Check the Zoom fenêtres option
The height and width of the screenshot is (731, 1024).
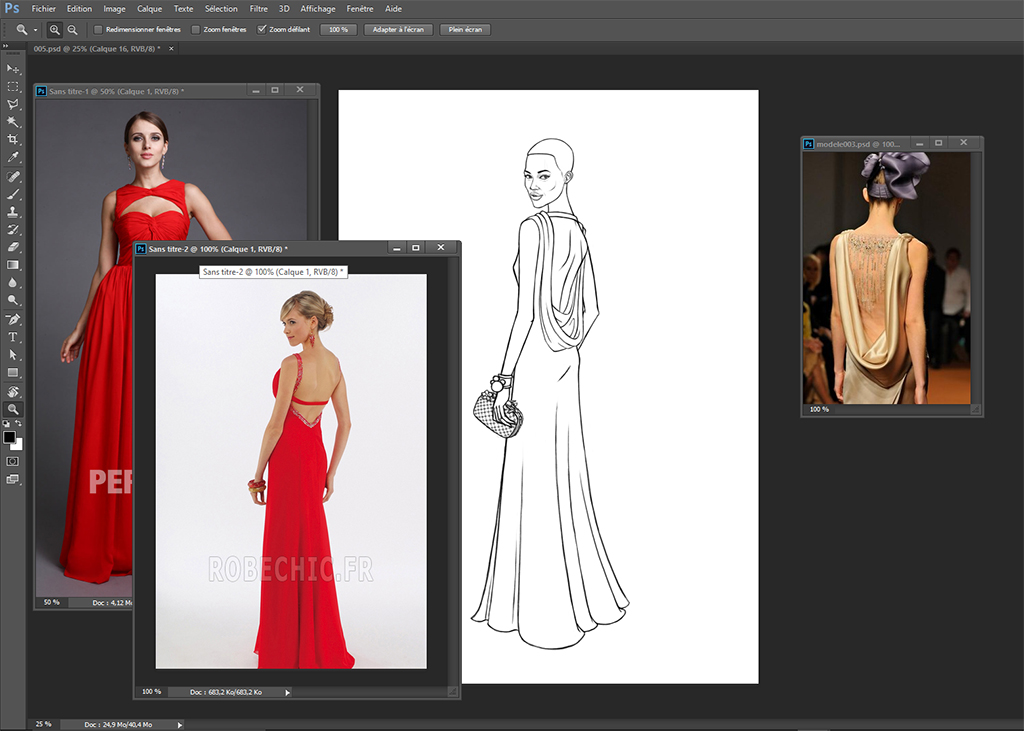pyautogui.click(x=196, y=30)
